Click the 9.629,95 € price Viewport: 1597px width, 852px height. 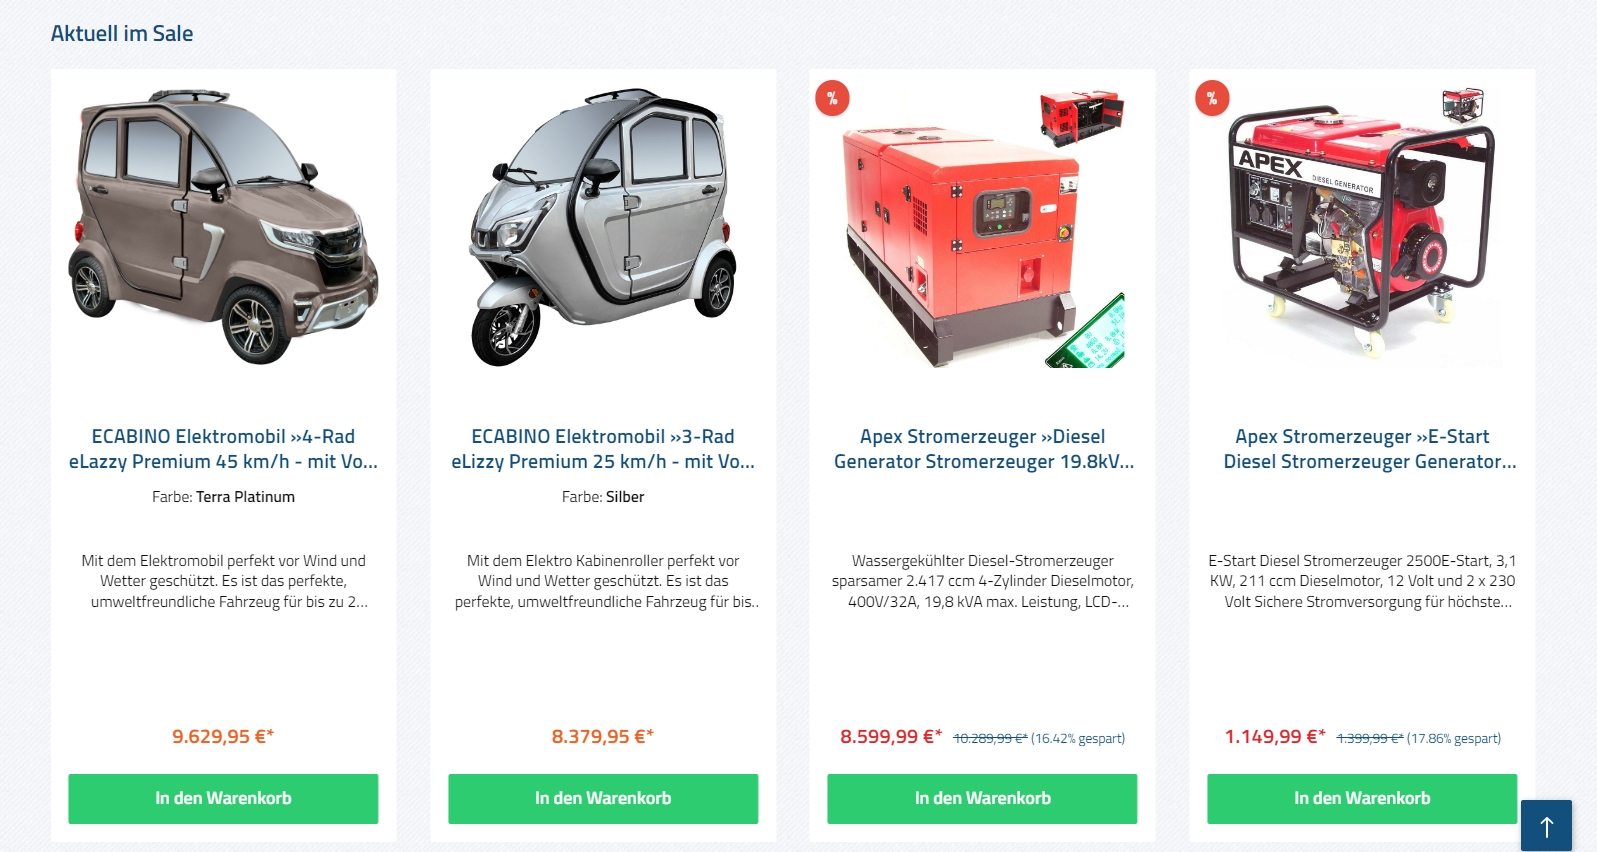click(x=223, y=737)
